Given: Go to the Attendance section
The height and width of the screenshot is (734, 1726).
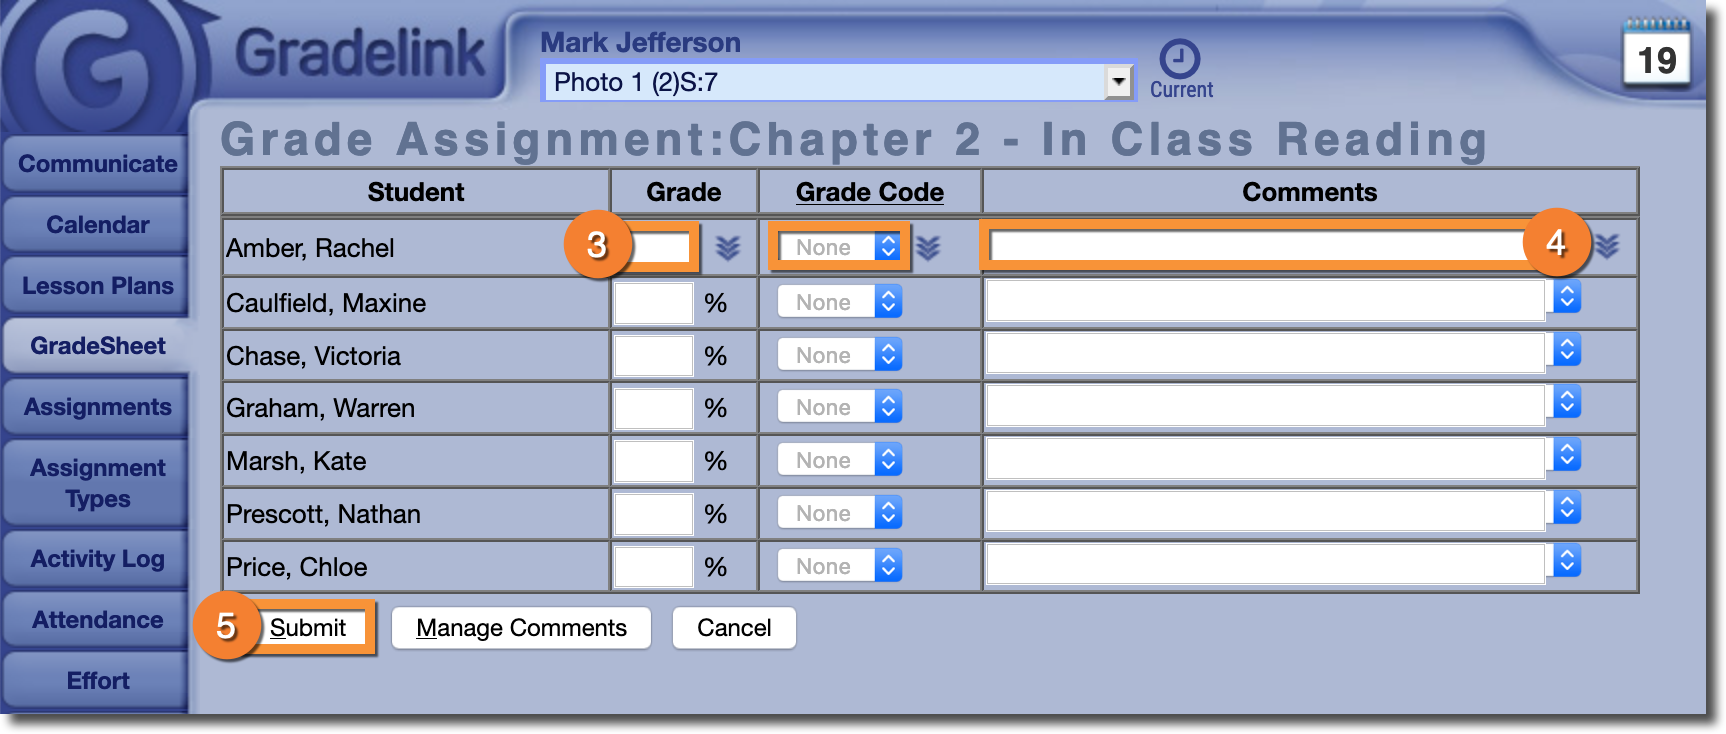Looking at the screenshot, I should (x=97, y=620).
